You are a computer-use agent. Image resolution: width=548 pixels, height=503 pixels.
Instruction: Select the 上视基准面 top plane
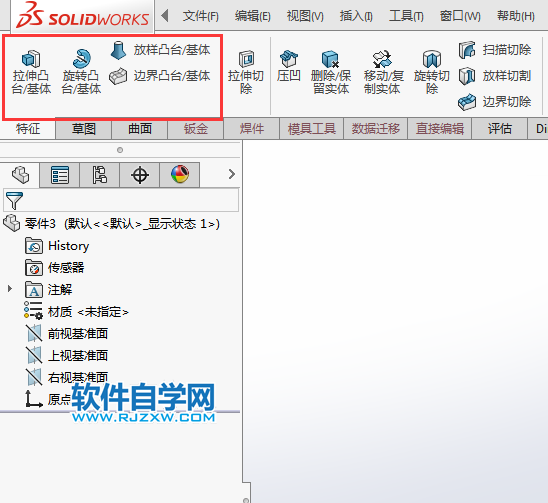(x=67, y=355)
